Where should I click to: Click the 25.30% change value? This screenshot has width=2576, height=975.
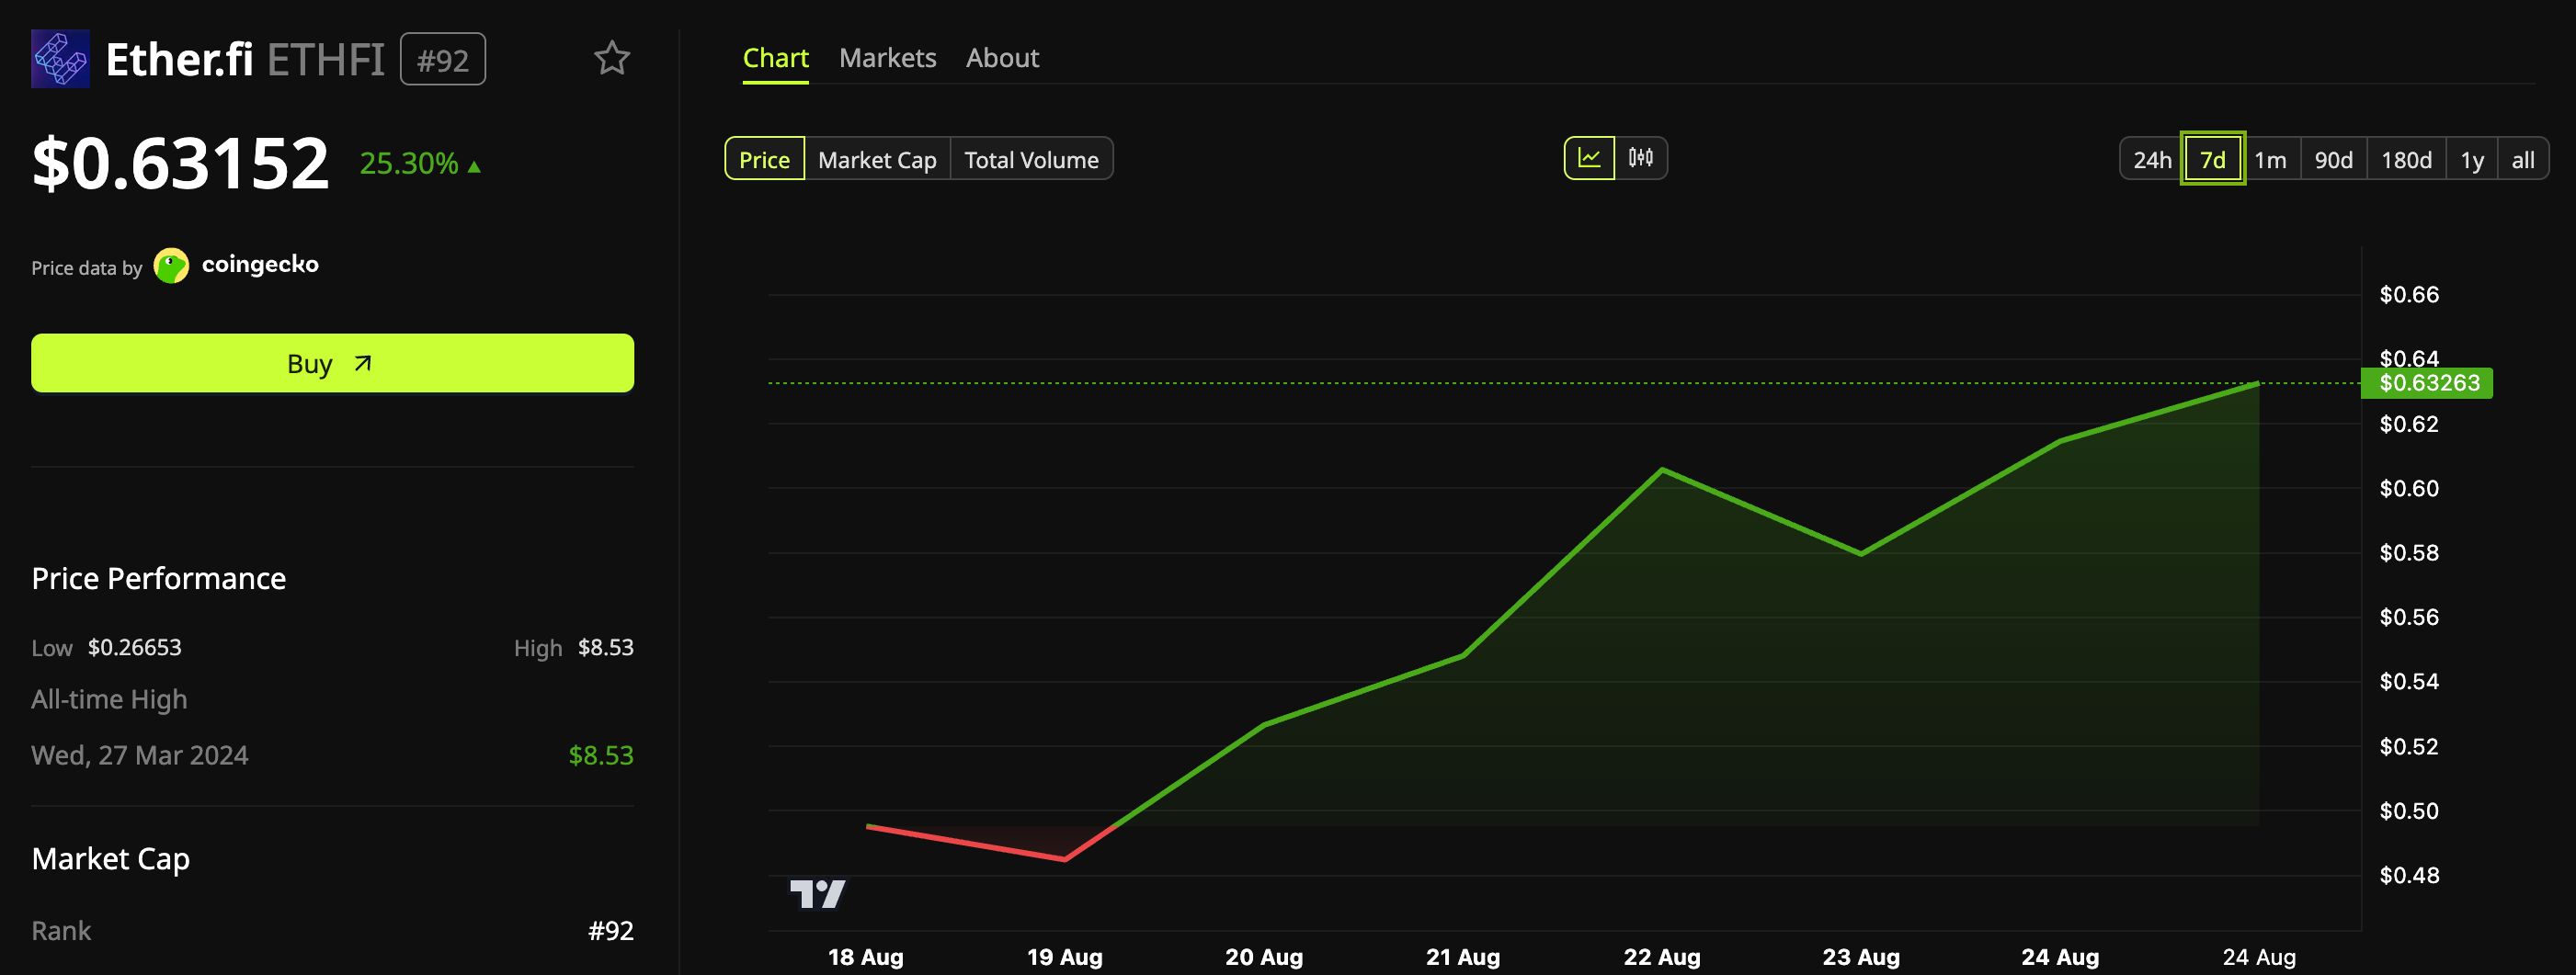pyautogui.click(x=408, y=163)
